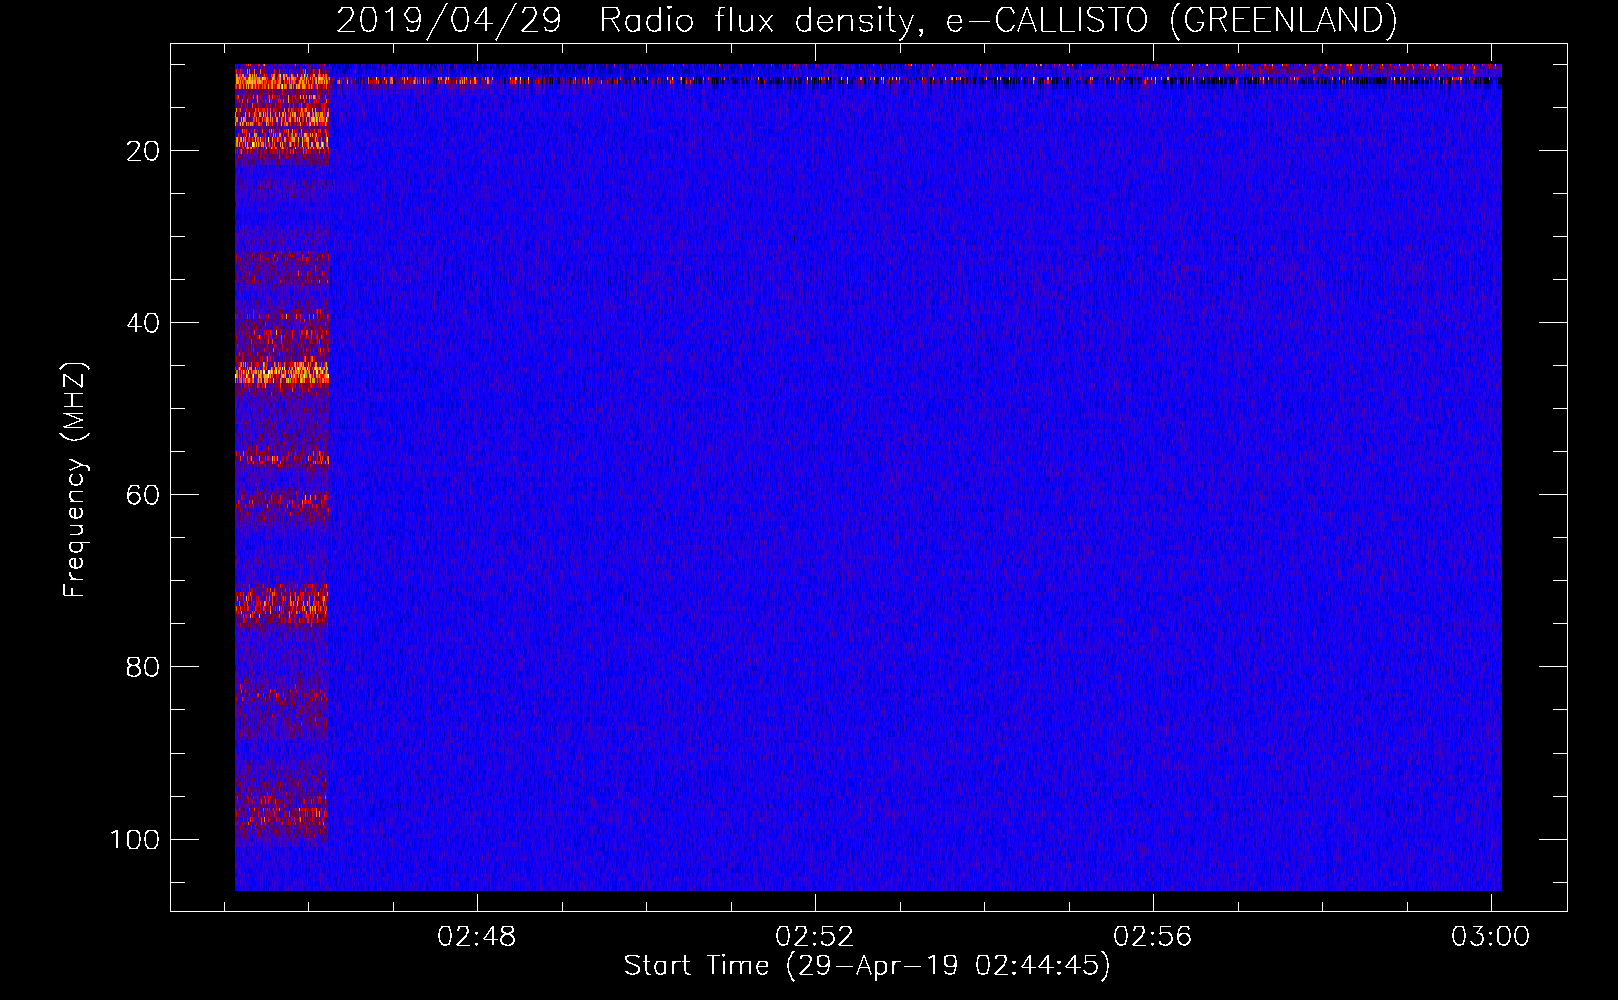Click the 20 MHz frequency tick label
The width and height of the screenshot is (1618, 1000).
(x=143, y=151)
